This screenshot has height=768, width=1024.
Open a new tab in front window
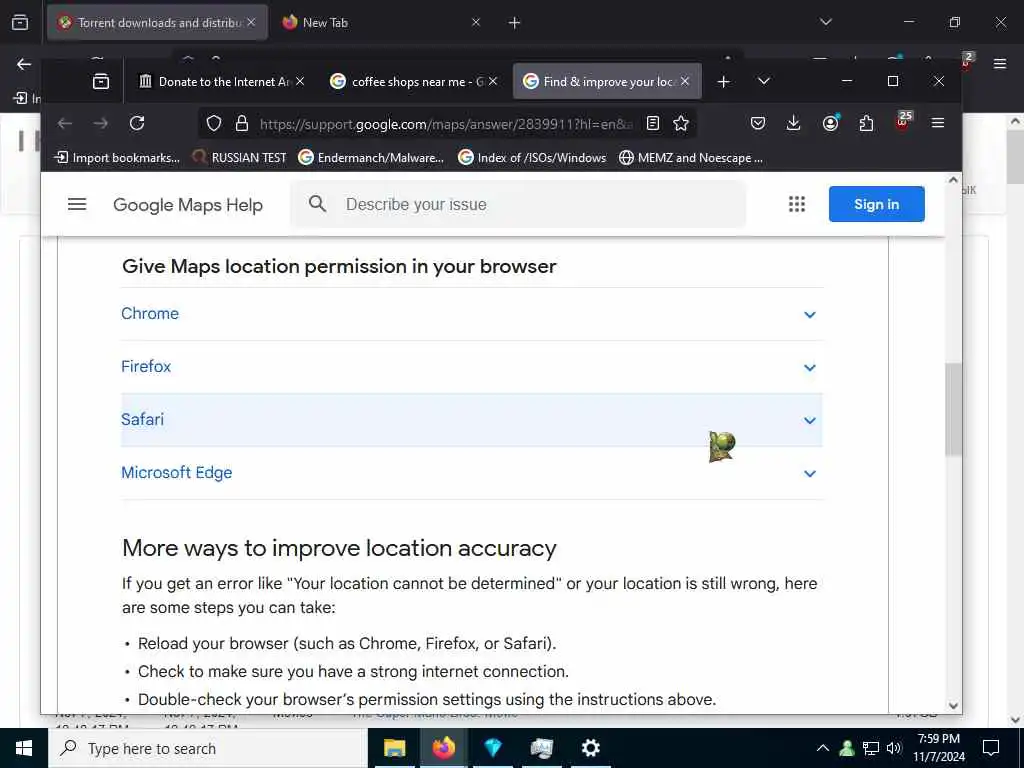click(x=724, y=82)
